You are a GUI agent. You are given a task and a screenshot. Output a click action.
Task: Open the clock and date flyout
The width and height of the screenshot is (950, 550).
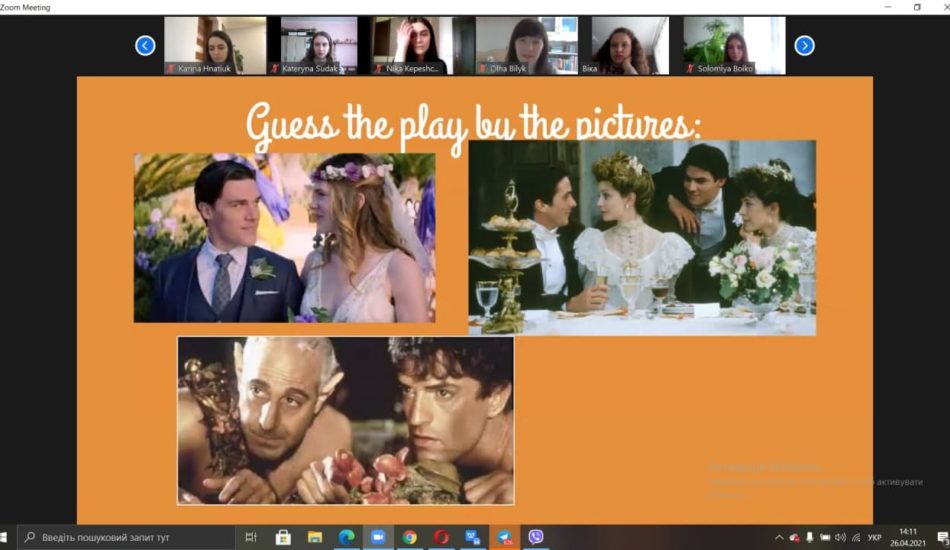pos(907,537)
